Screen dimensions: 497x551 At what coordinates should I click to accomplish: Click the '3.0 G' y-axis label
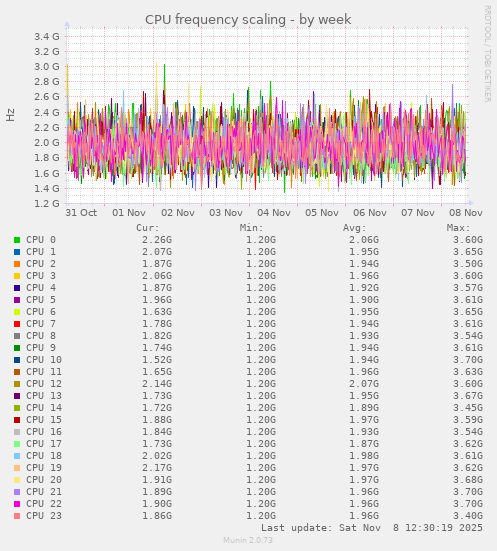tap(47, 67)
